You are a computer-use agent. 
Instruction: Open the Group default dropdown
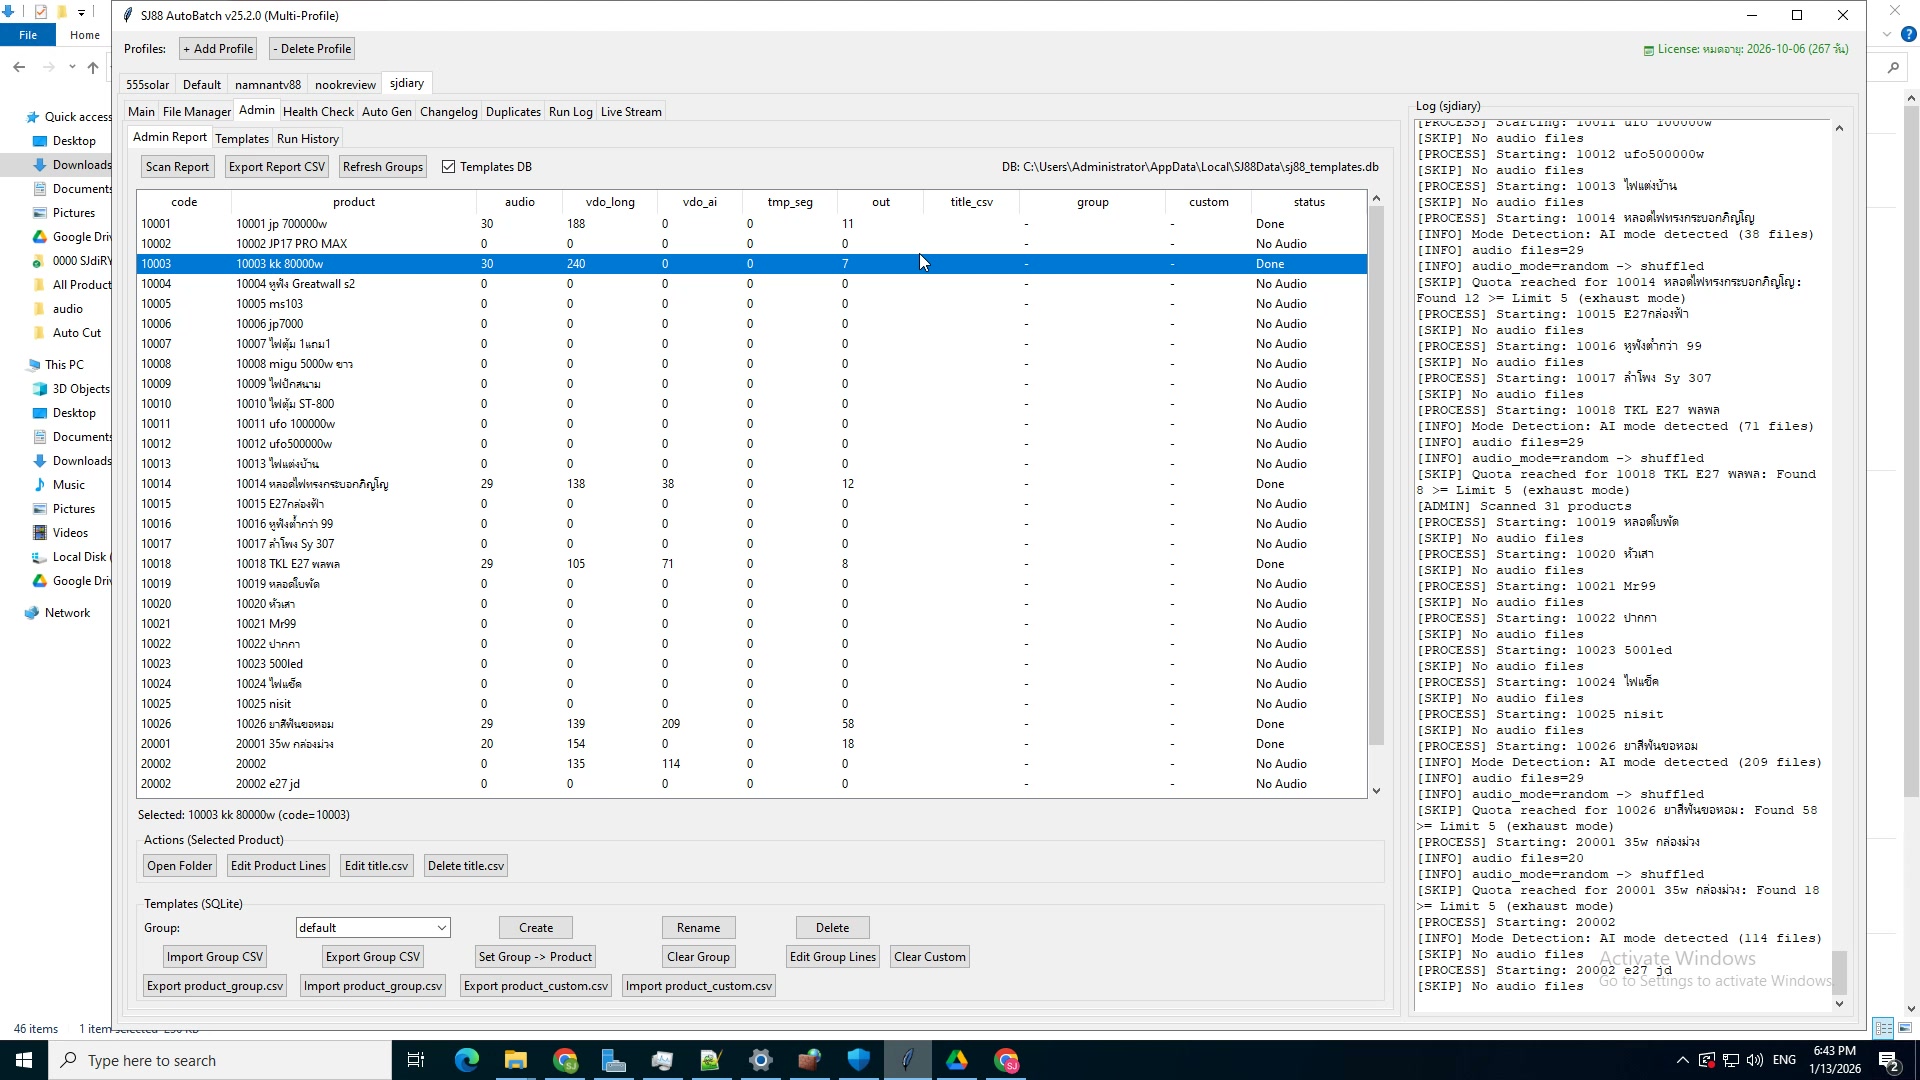(x=442, y=927)
